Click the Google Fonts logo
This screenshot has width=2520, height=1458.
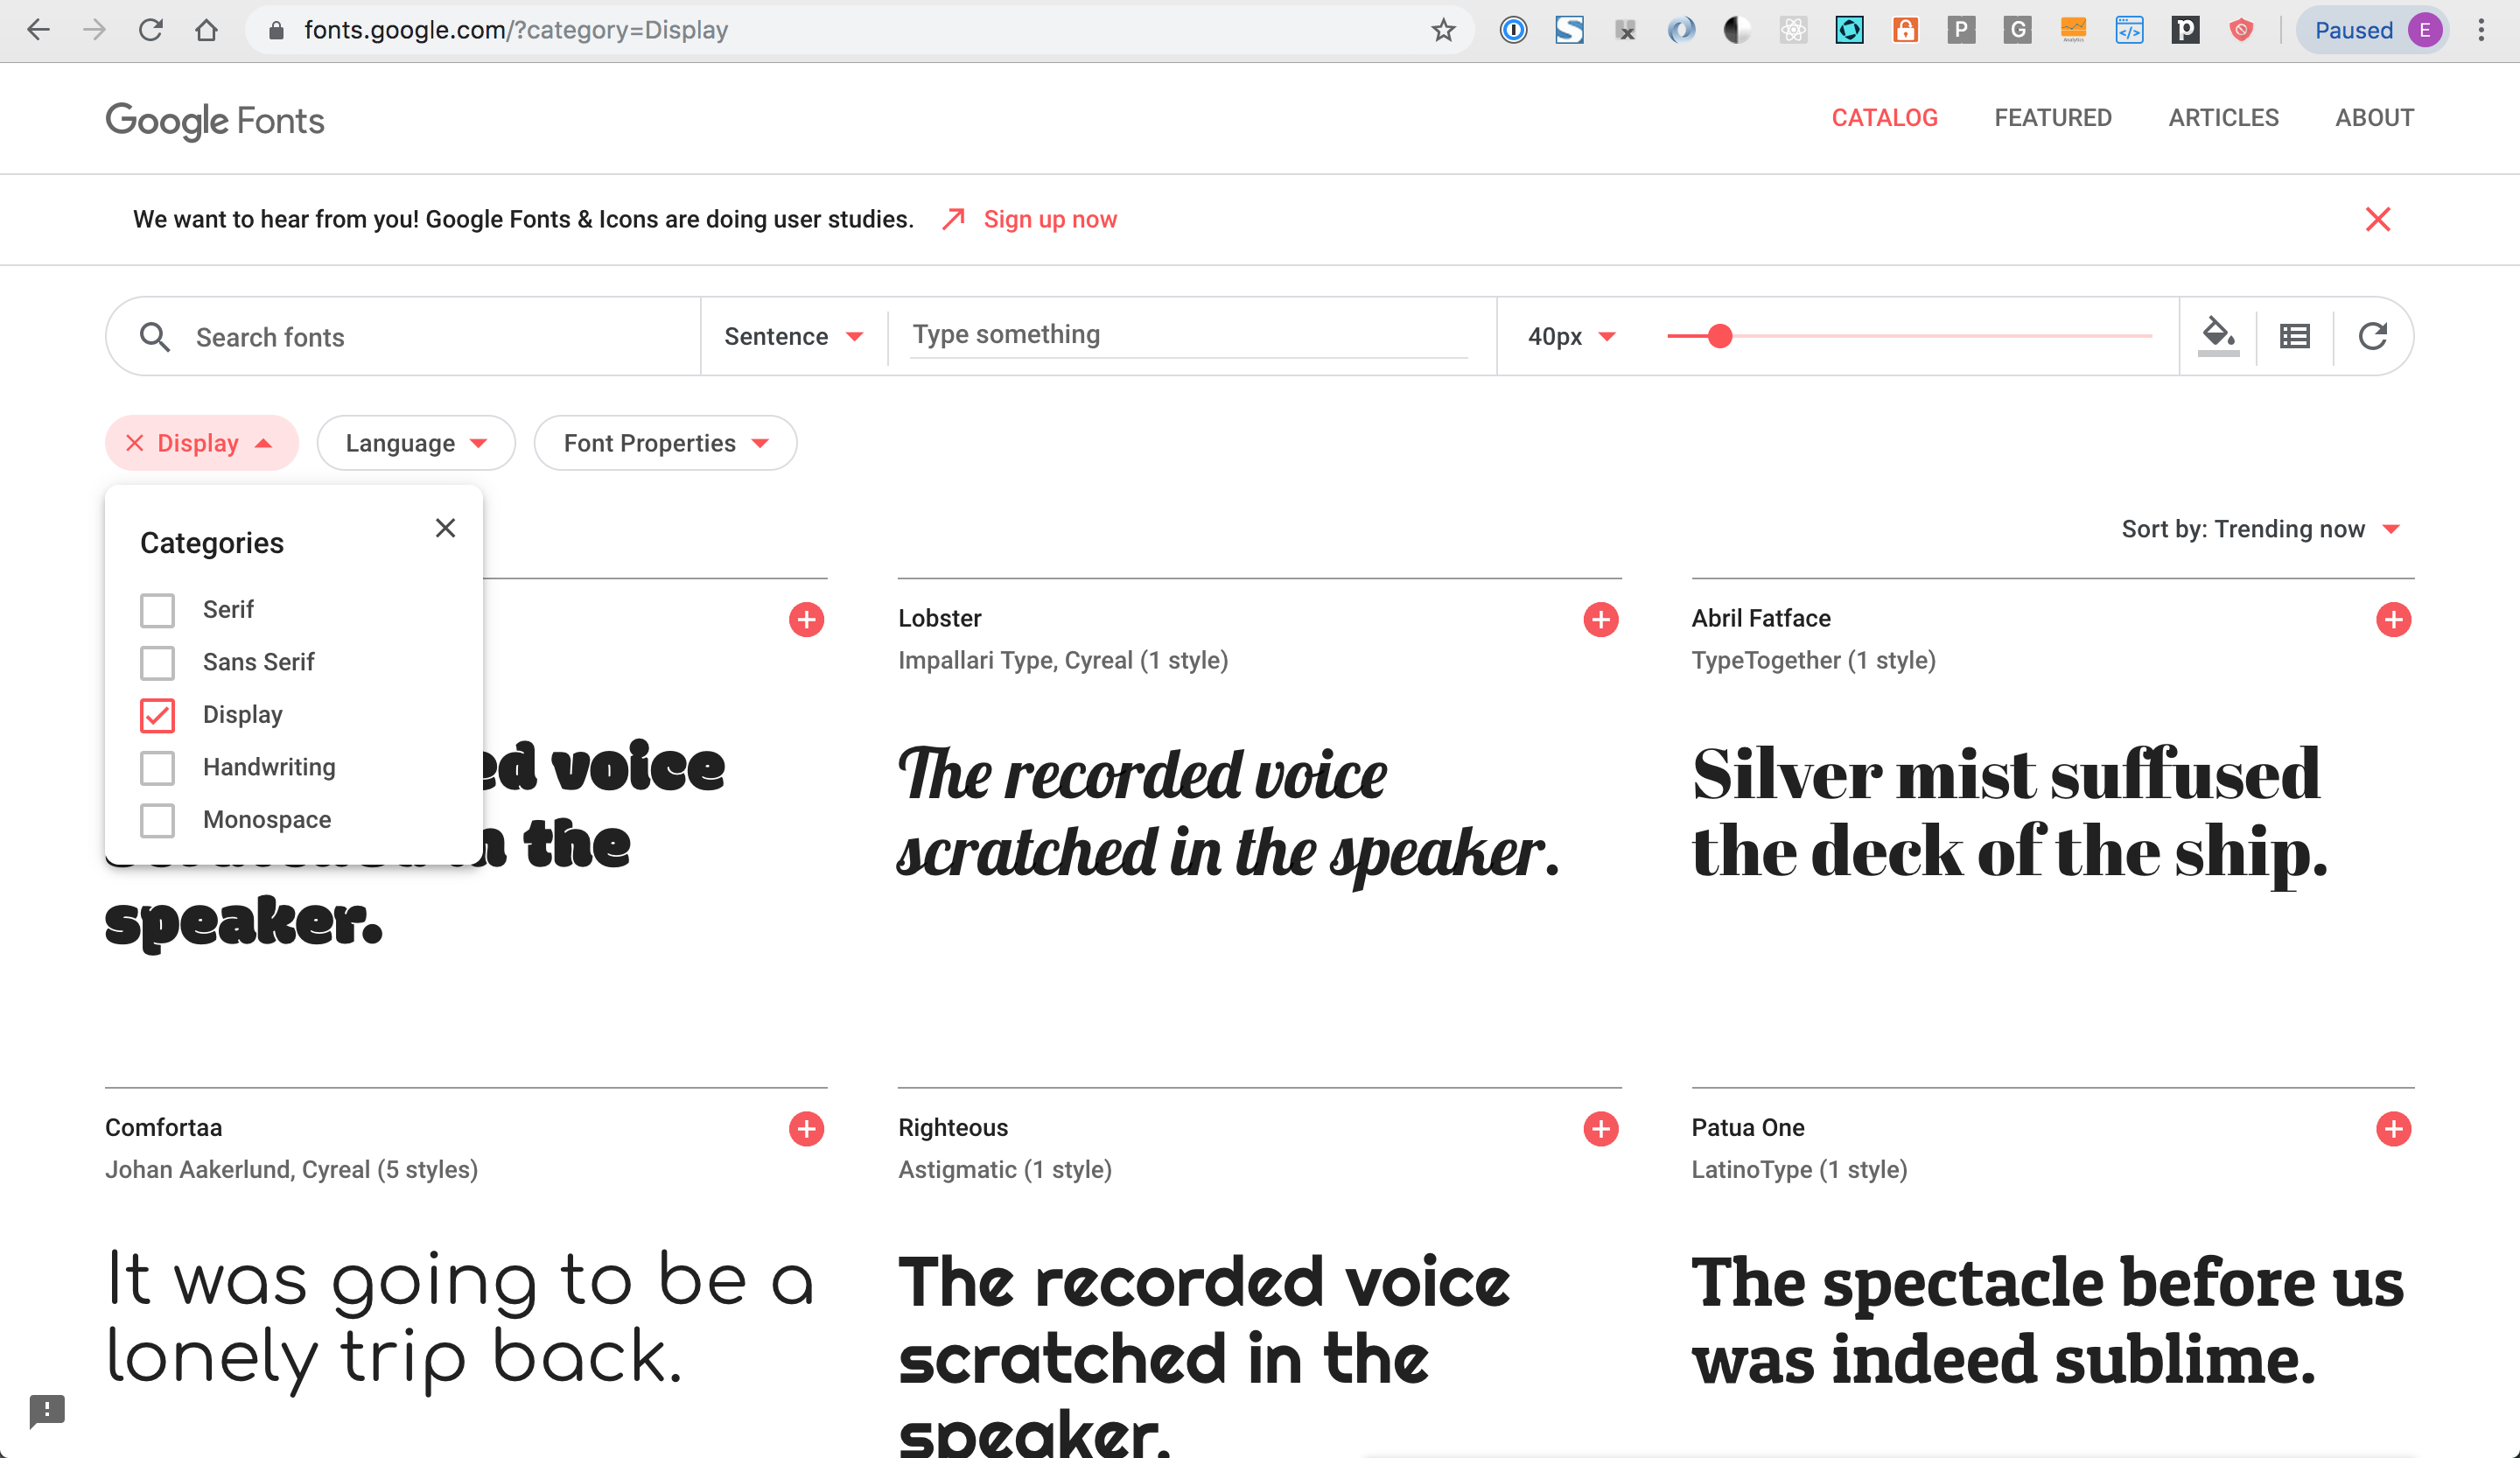click(x=215, y=120)
